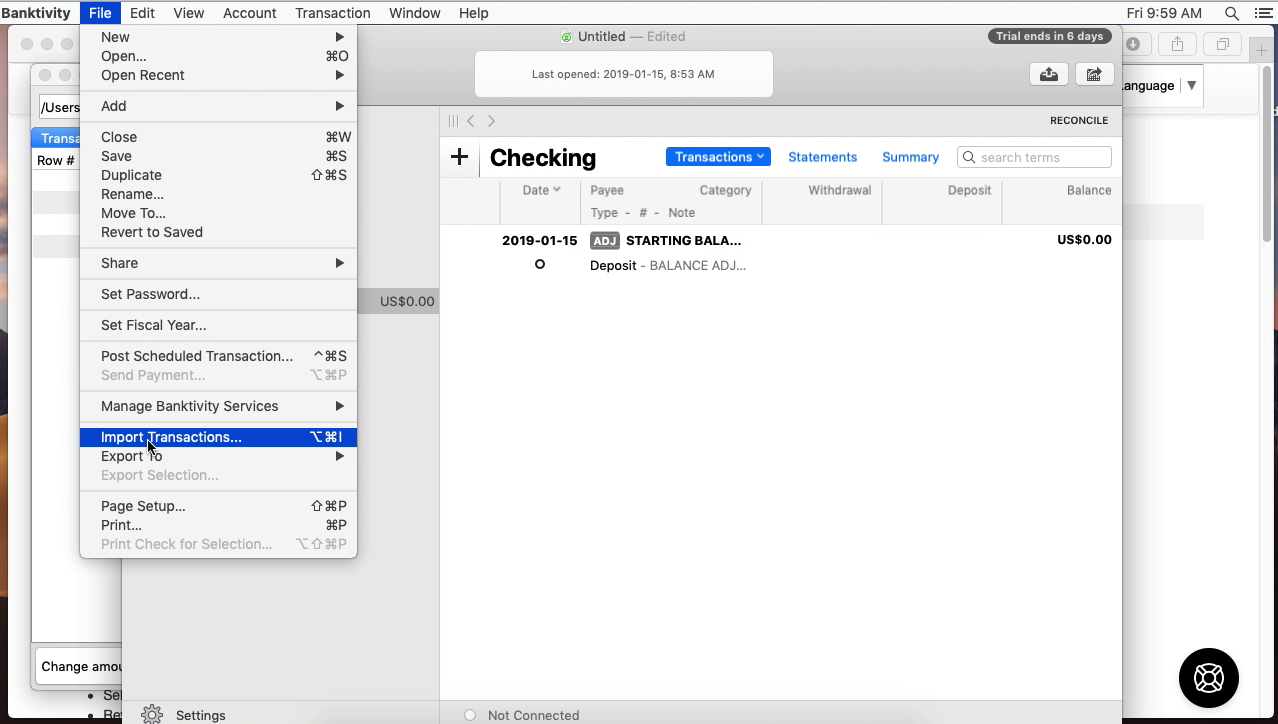Navigate forward with right chevron
This screenshot has height=724, width=1278.
[x=491, y=121]
